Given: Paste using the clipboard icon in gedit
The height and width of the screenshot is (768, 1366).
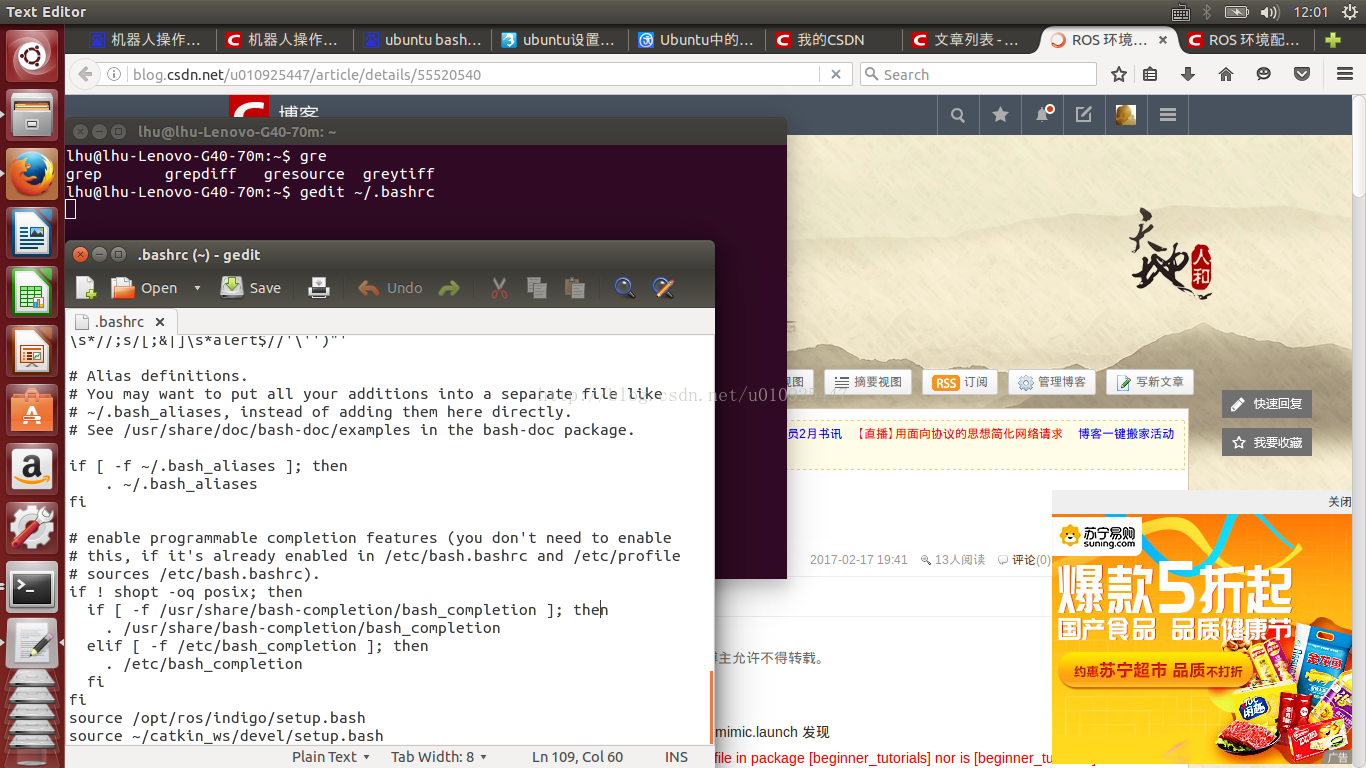Looking at the screenshot, I should coord(575,288).
